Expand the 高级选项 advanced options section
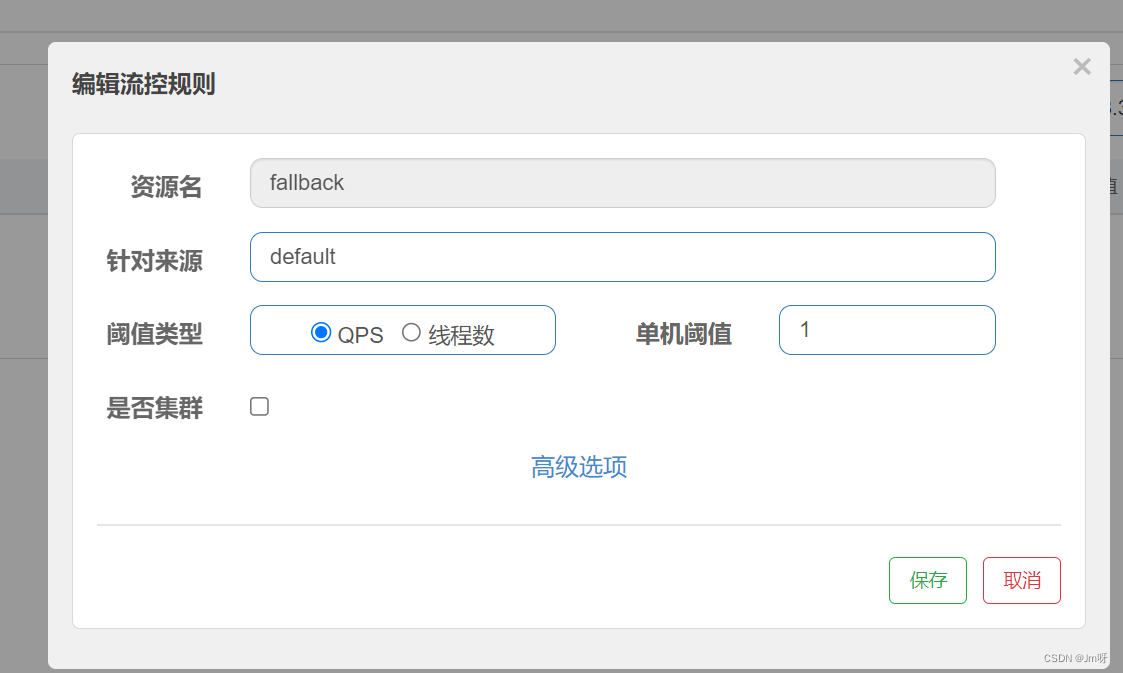Viewport: 1123px width, 673px height. click(579, 467)
